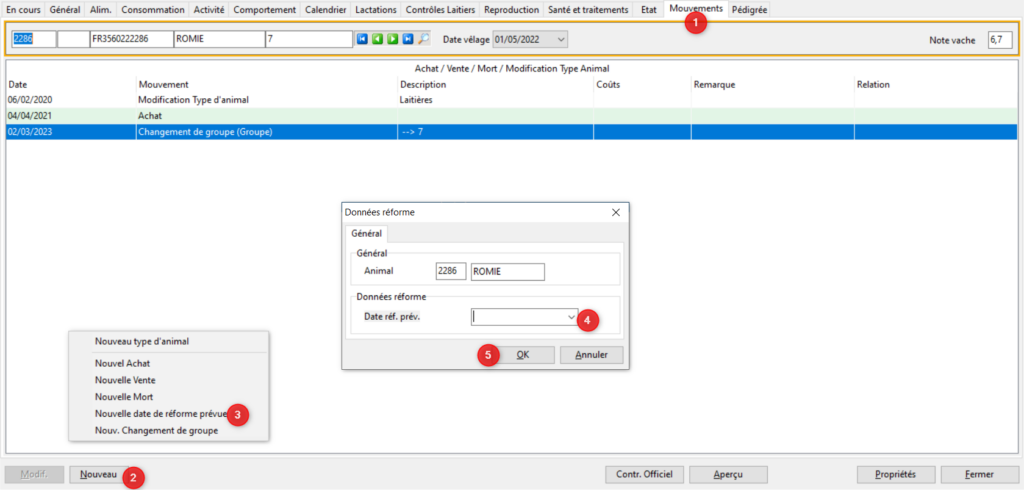Open the Aperçu preview button
The width and height of the screenshot is (1024, 490).
[728, 474]
